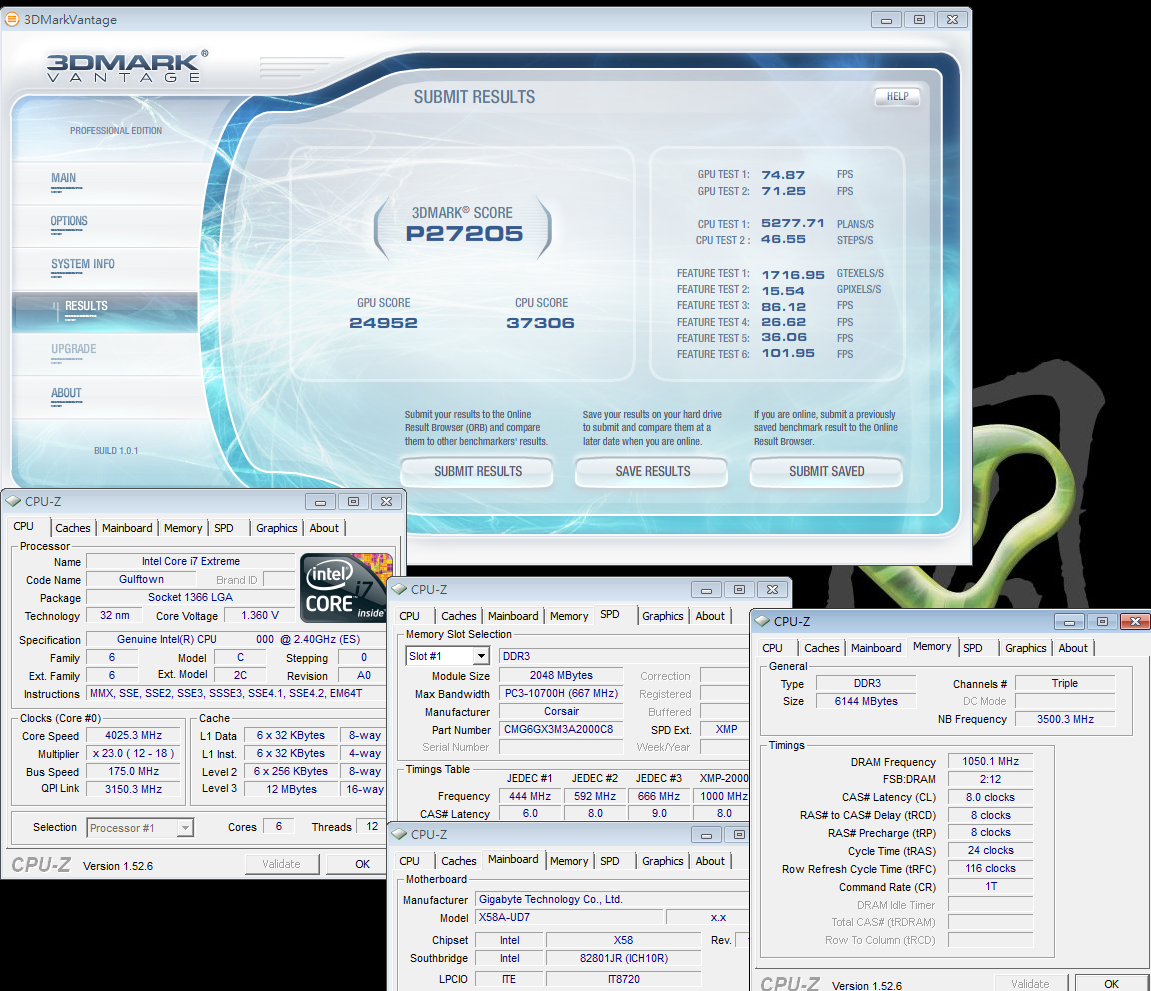The image size is (1151, 991).
Task: Close the 3DMarkVantage window
Action: pos(953,19)
